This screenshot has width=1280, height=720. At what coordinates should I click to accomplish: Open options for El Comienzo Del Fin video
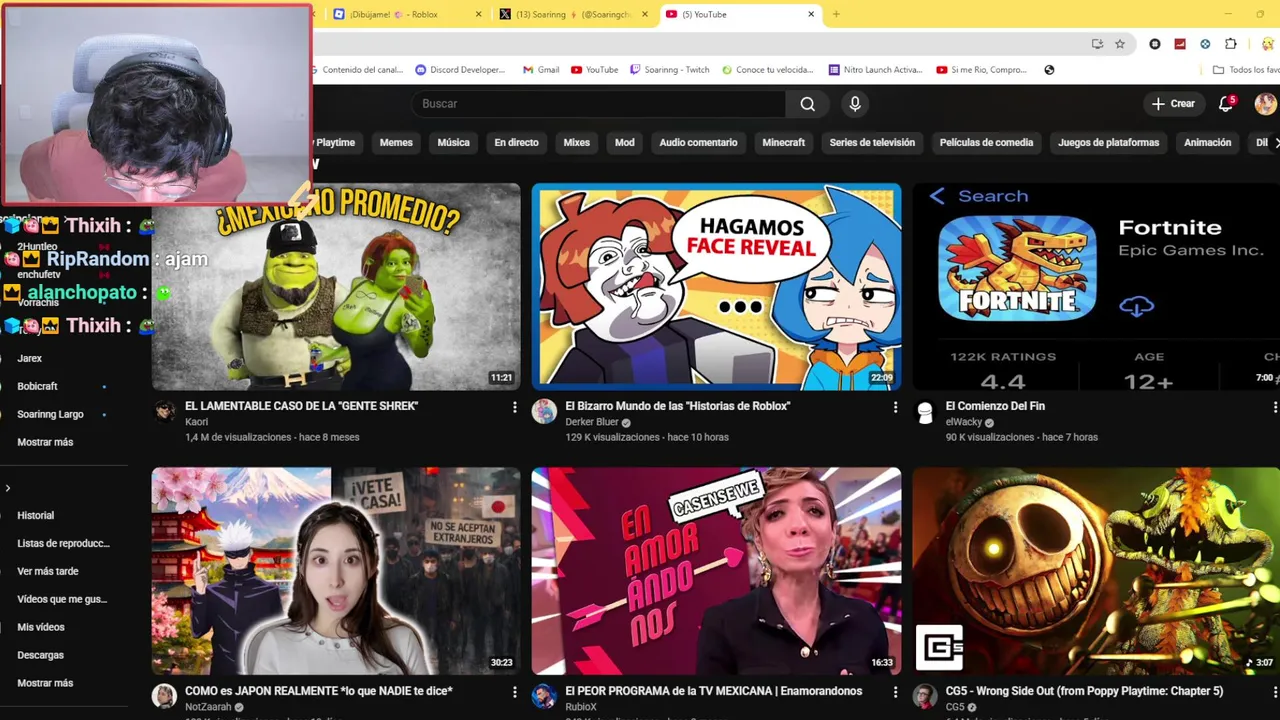pyautogui.click(x=1275, y=407)
